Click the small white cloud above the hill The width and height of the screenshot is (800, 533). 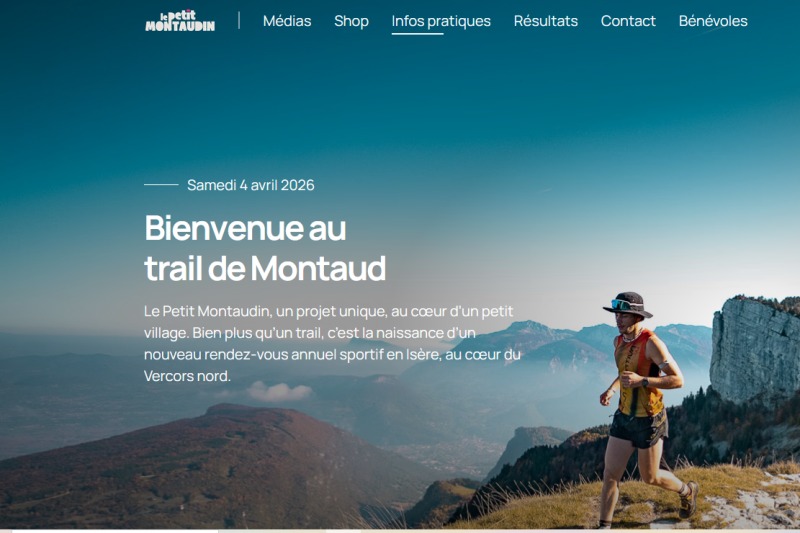[x=279, y=392]
